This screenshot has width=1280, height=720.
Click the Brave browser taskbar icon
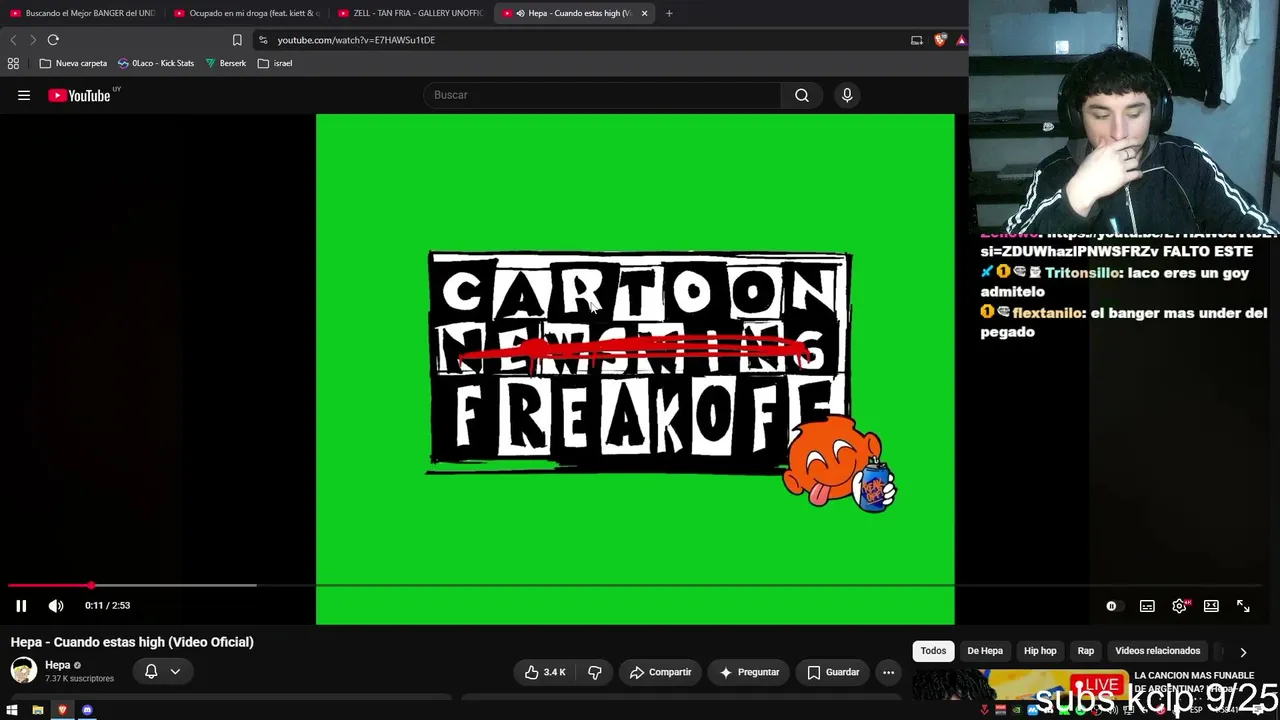click(62, 710)
